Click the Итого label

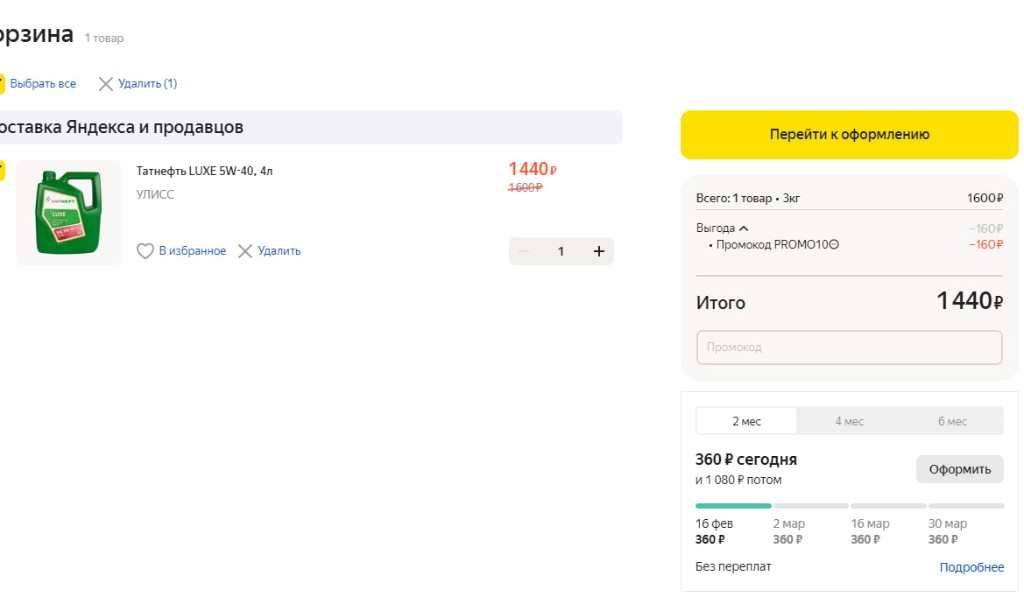[x=720, y=303]
